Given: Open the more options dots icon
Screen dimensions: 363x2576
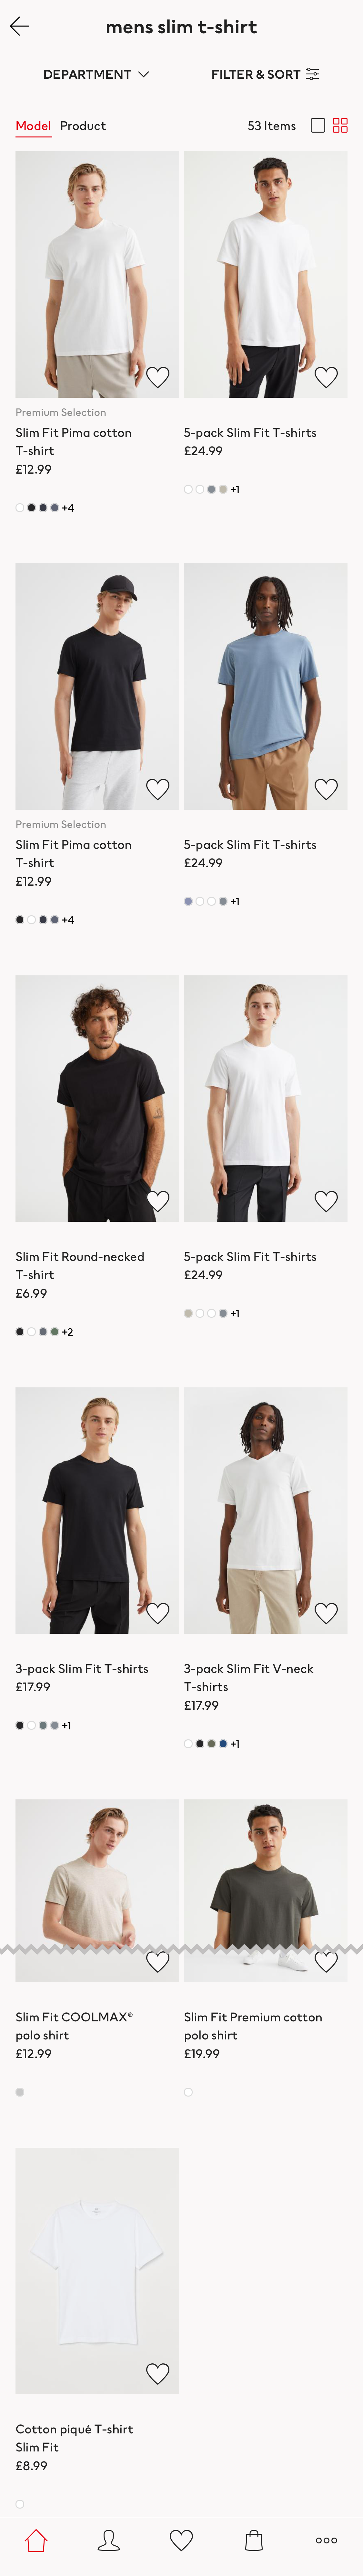Looking at the screenshot, I should click(x=326, y=2540).
